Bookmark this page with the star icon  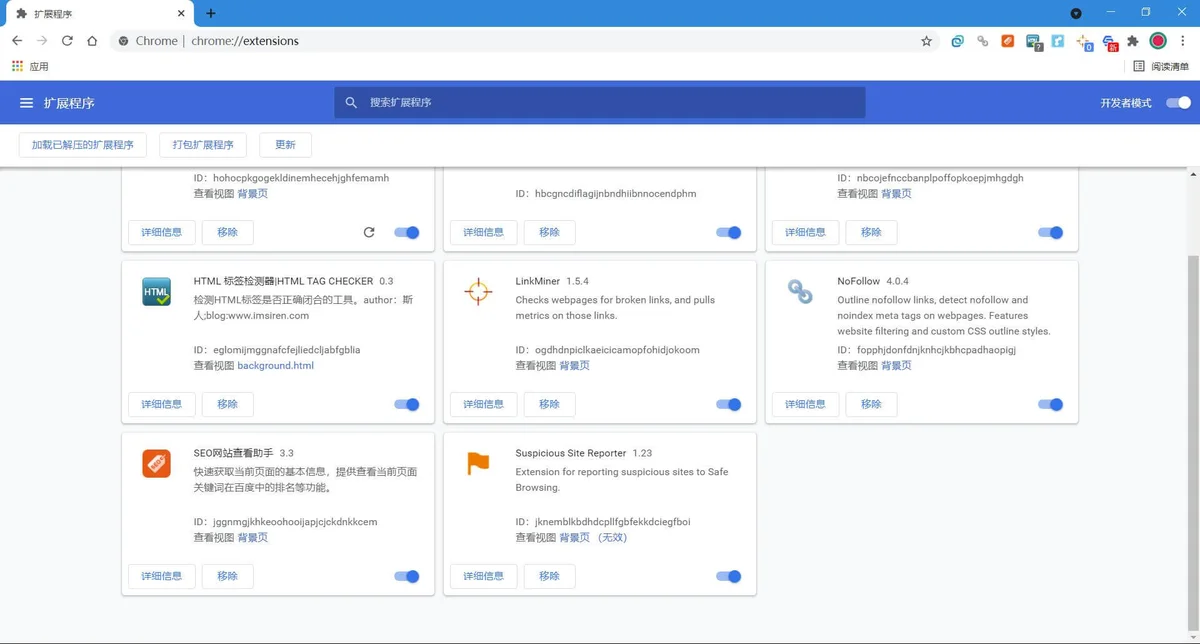tap(926, 41)
